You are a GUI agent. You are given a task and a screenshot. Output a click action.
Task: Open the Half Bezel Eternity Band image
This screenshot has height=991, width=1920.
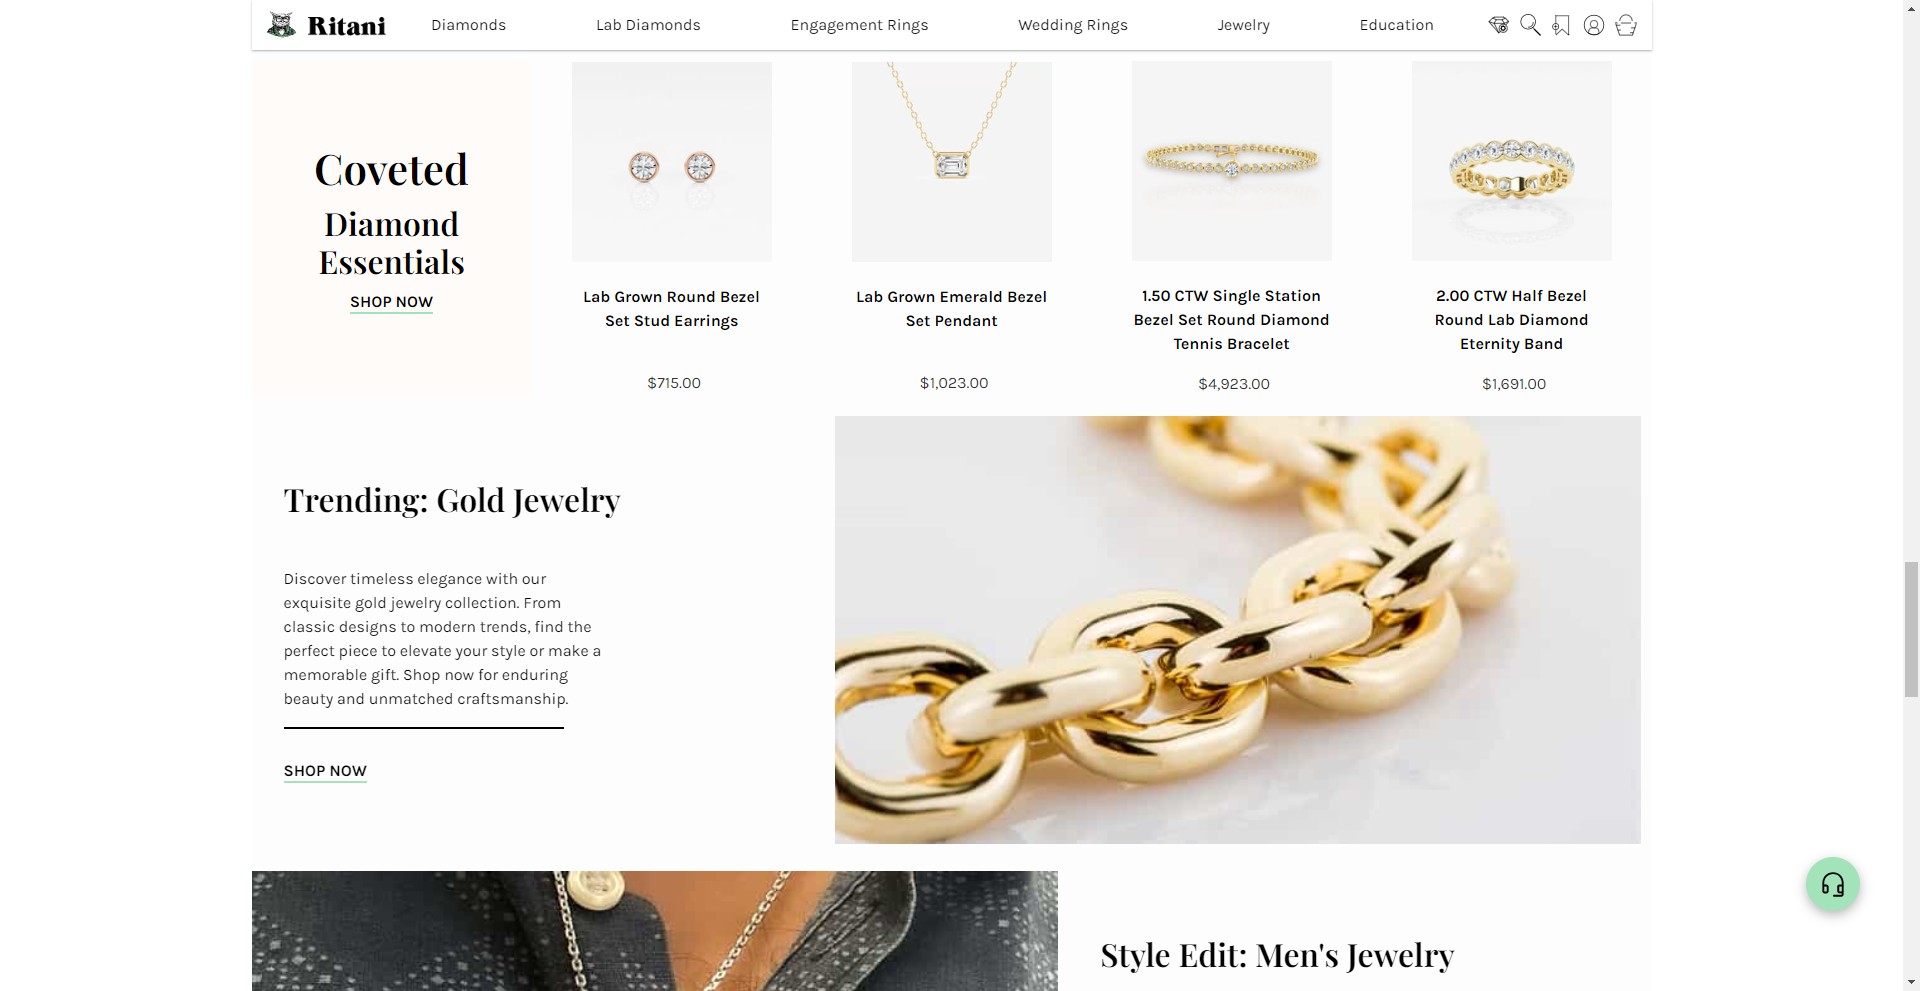[x=1511, y=161]
